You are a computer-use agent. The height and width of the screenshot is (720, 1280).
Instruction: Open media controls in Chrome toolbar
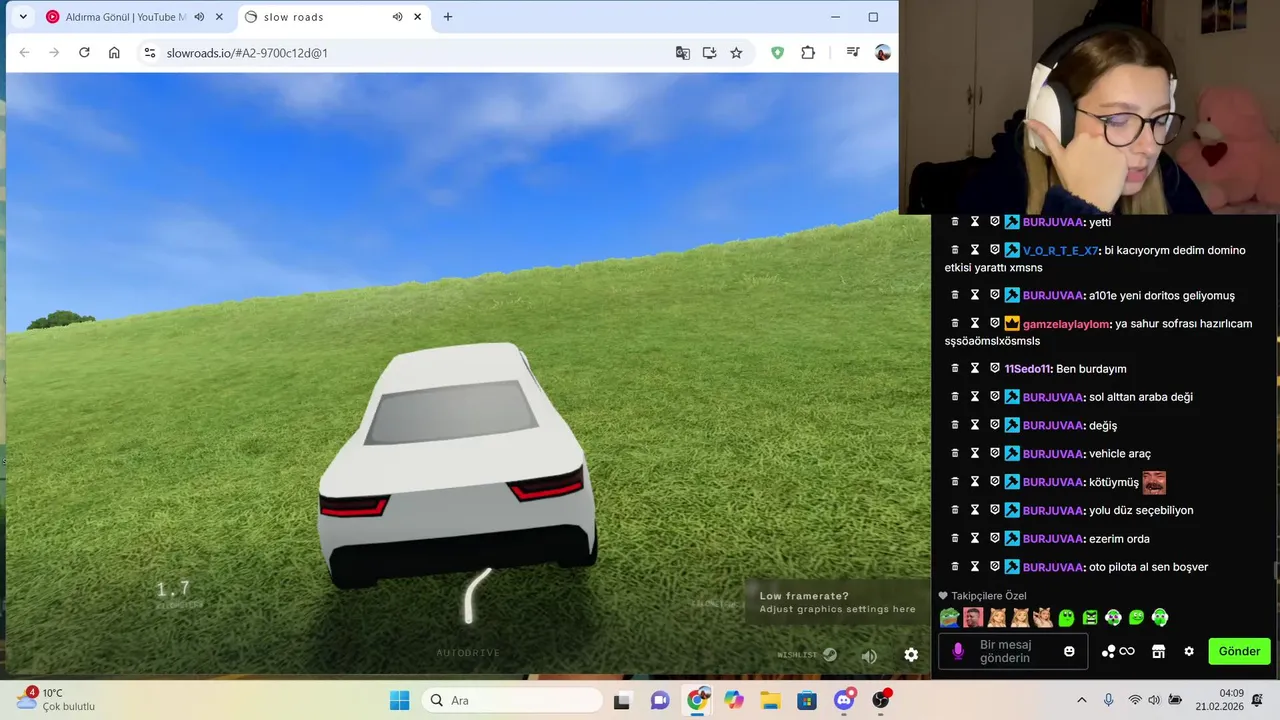click(x=852, y=52)
